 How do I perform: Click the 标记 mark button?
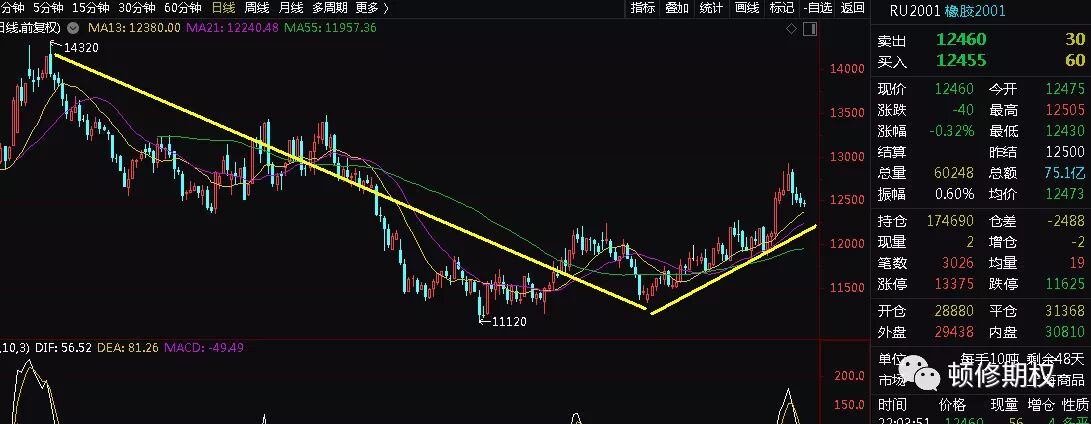coord(781,8)
